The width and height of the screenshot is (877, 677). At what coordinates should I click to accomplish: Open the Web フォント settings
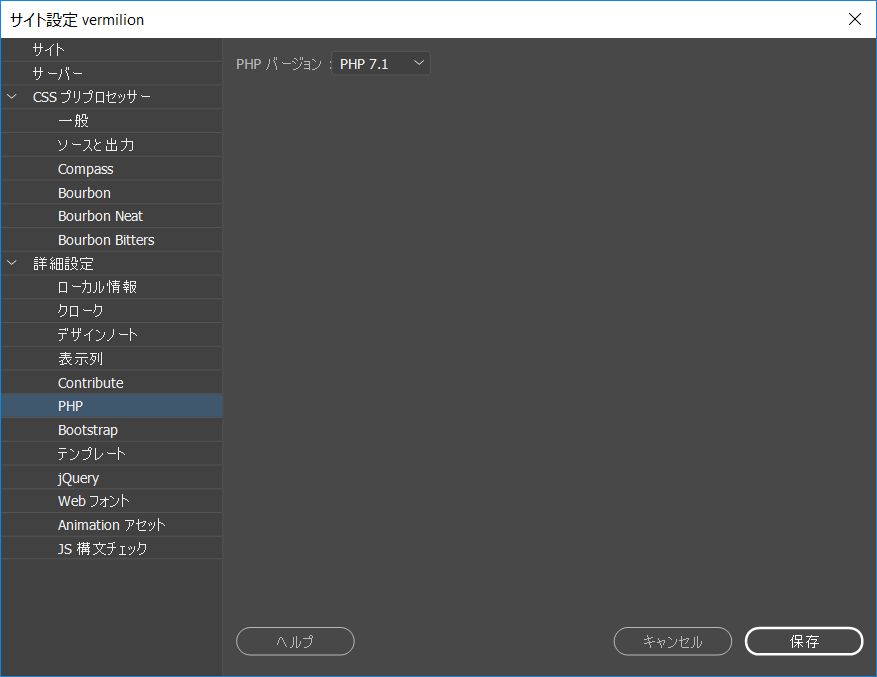coord(91,501)
